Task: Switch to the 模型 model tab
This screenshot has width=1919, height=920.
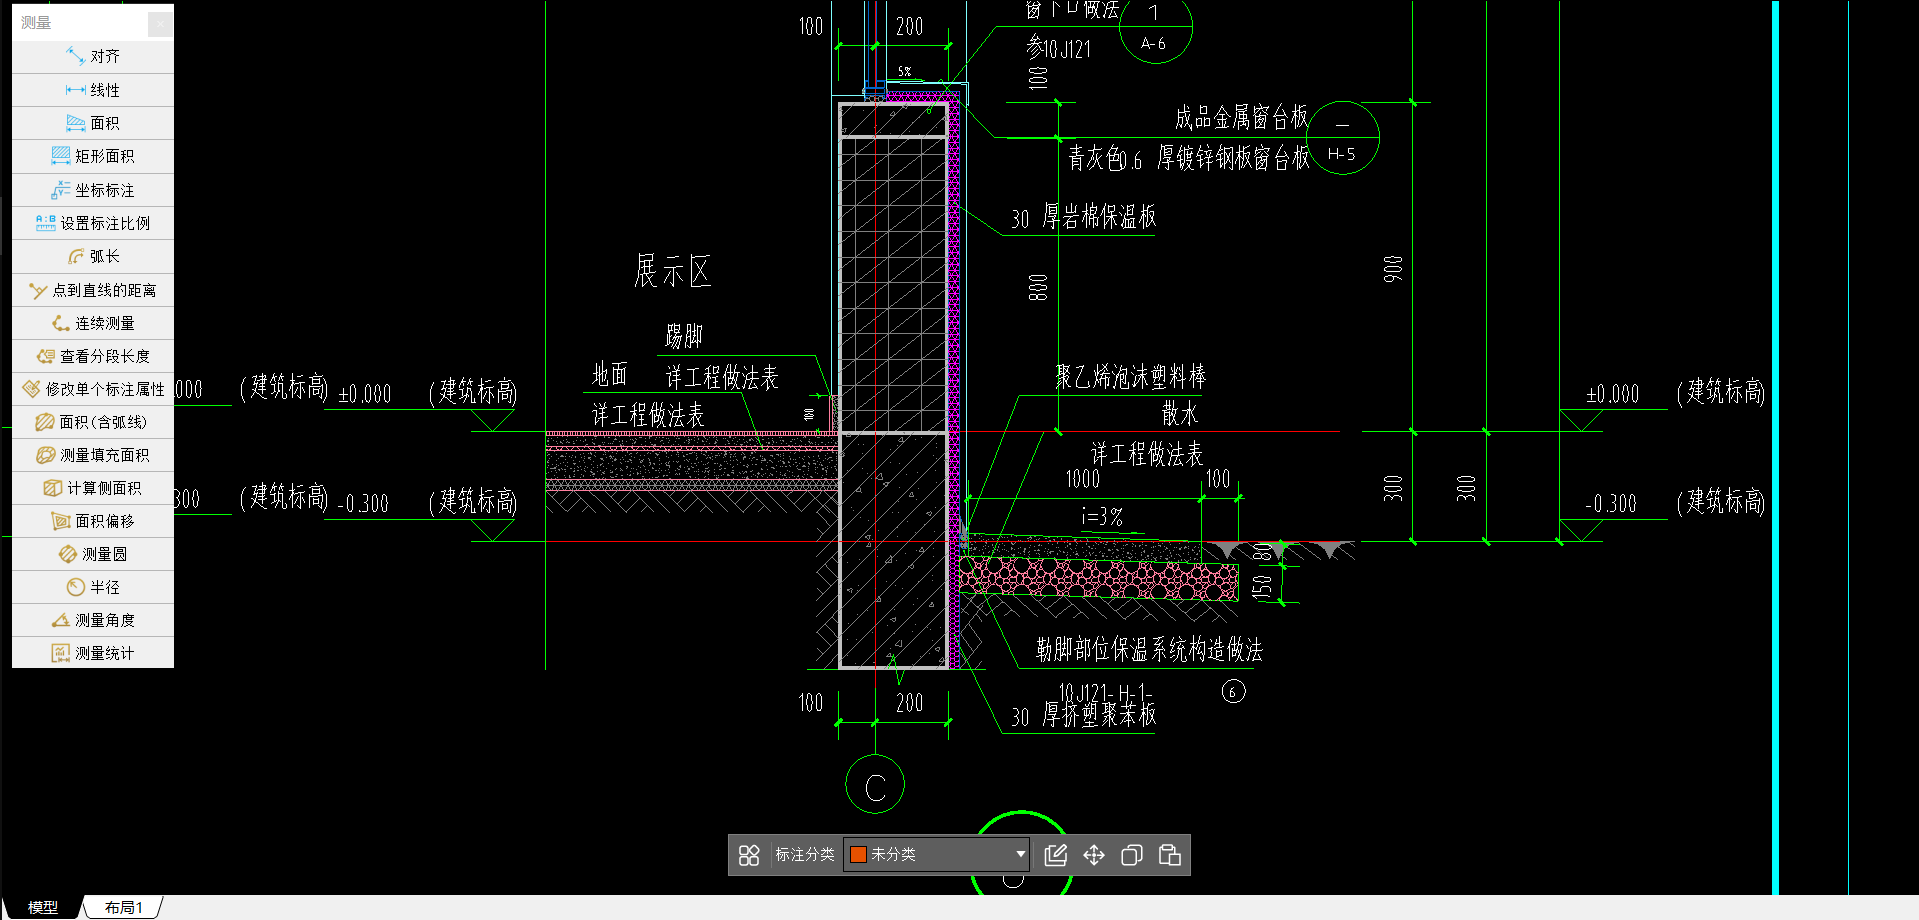Action: click(x=43, y=907)
